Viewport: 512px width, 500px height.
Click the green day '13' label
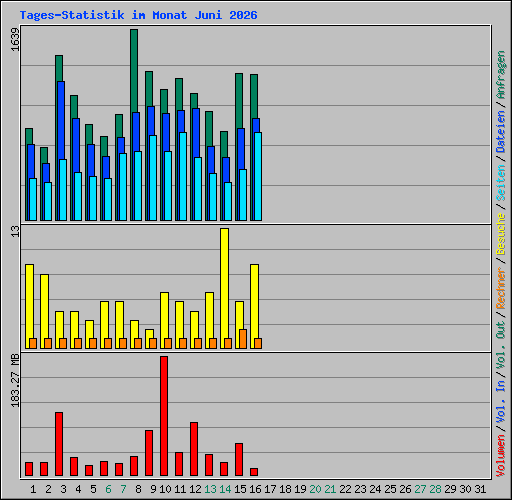point(210,489)
